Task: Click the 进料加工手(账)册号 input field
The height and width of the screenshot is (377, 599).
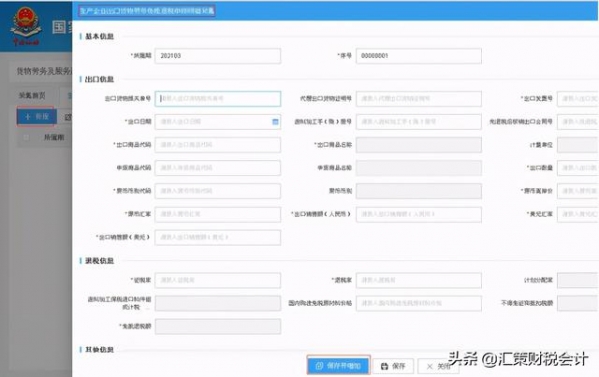Action: 419,122
